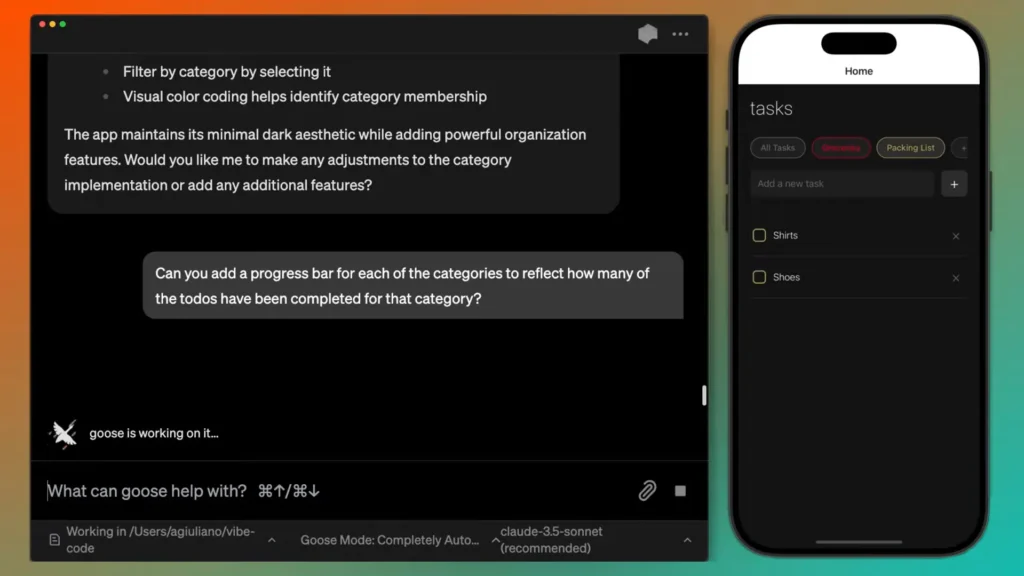Expand the working directory chevron
This screenshot has width=1024, height=576.
pos(271,540)
